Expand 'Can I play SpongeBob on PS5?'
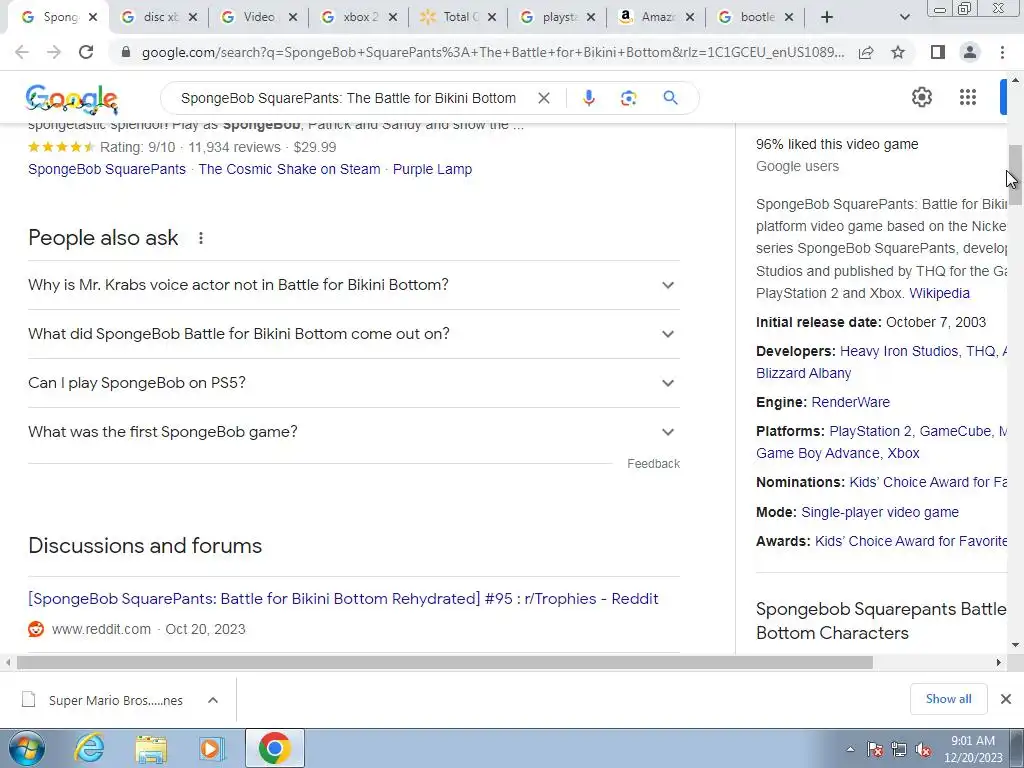1024x768 pixels. 353,383
